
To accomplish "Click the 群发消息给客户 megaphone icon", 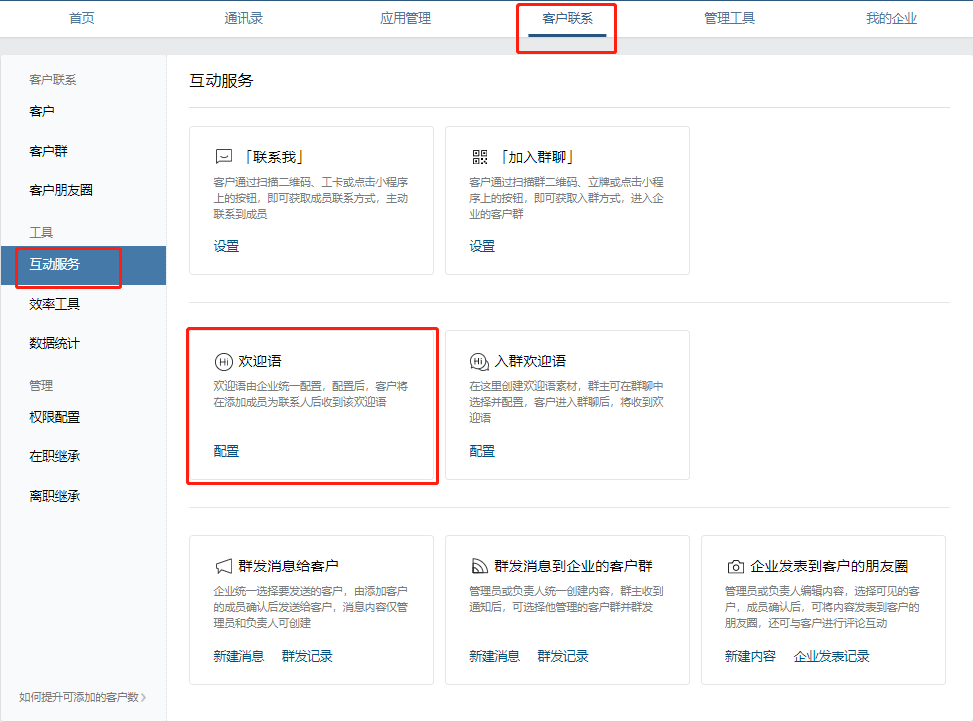I will coord(224,566).
